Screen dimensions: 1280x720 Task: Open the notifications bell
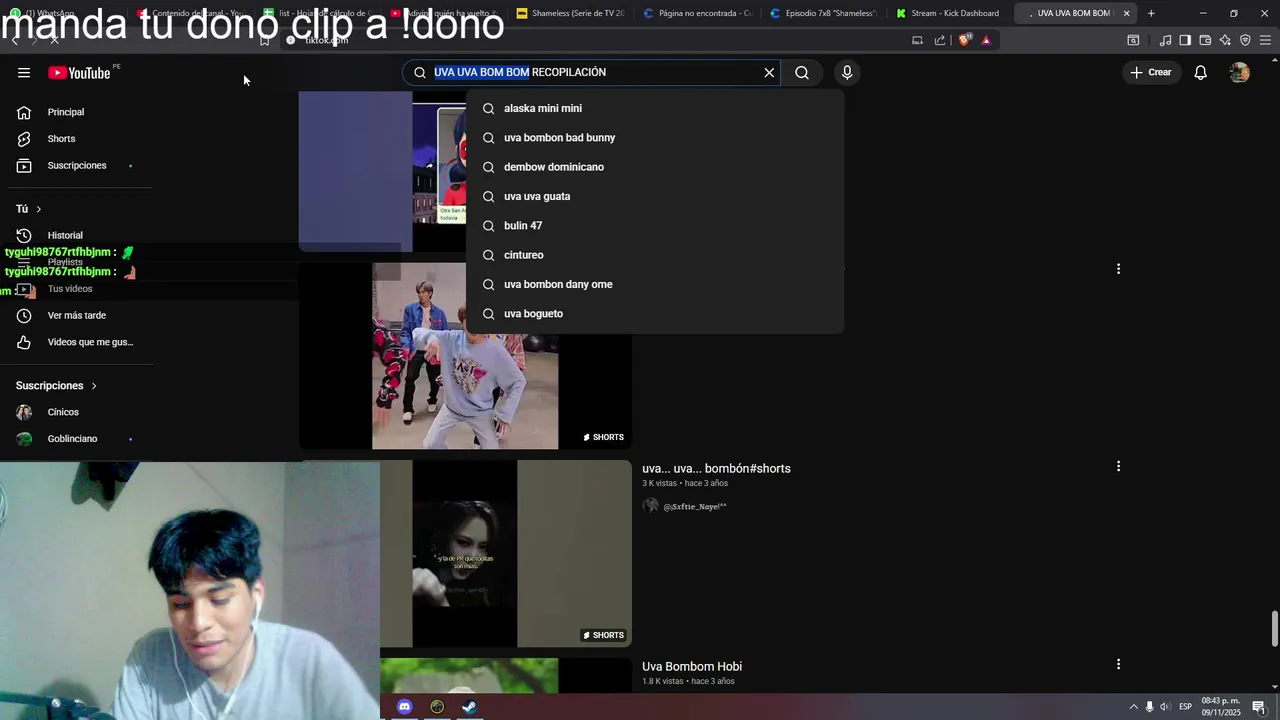tap(1201, 72)
